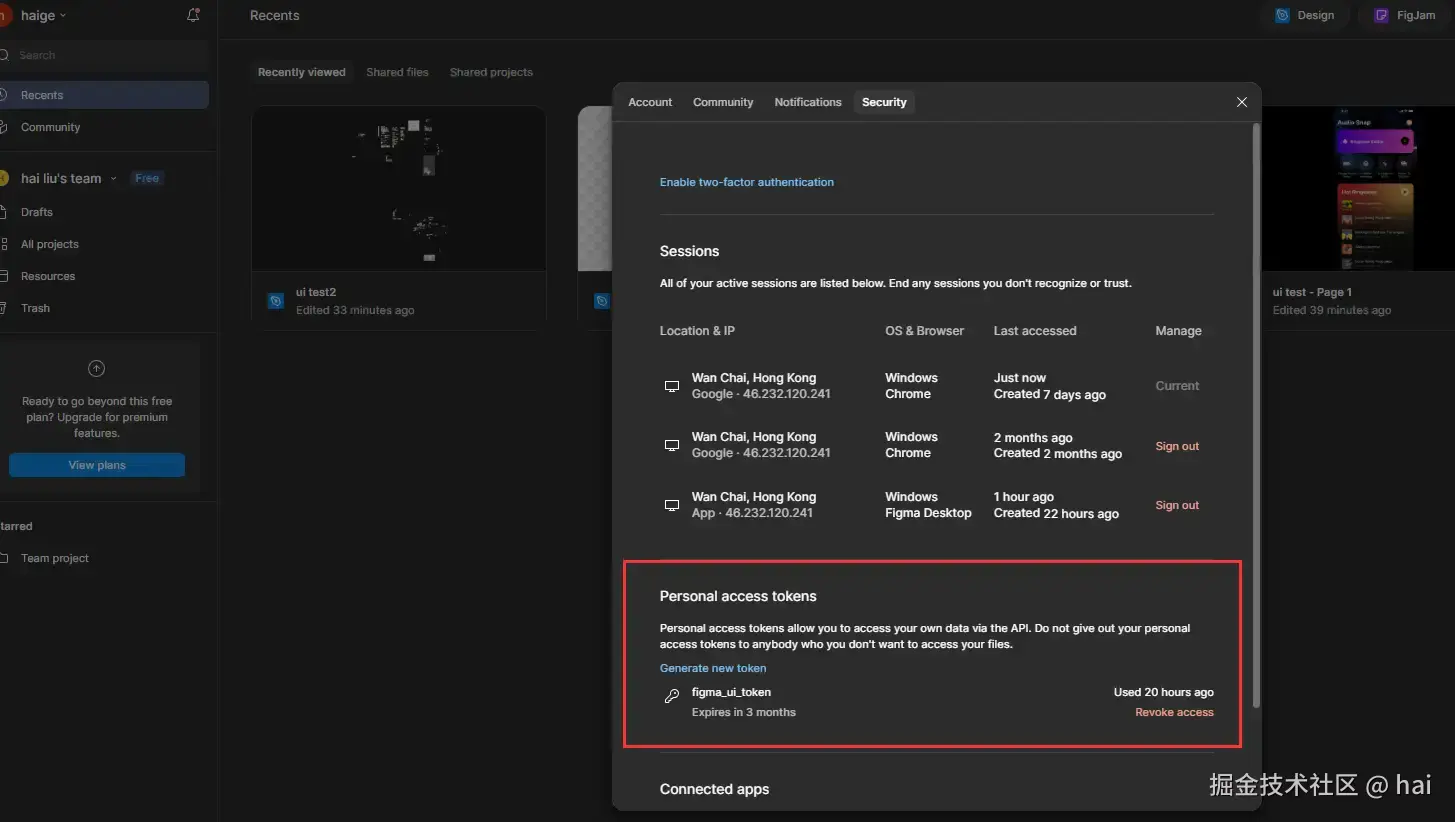Click the key icon beside figma_ui_token
Image resolution: width=1455 pixels, height=822 pixels.
pyautogui.click(x=672, y=696)
